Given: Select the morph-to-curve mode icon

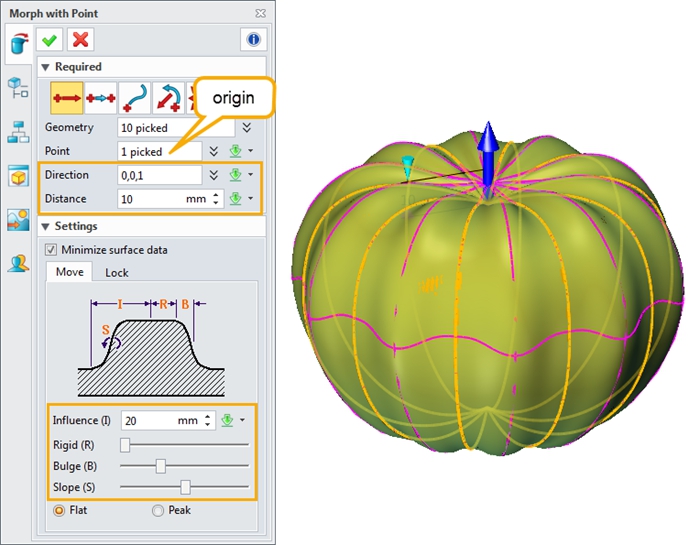Looking at the screenshot, I should (x=134, y=98).
